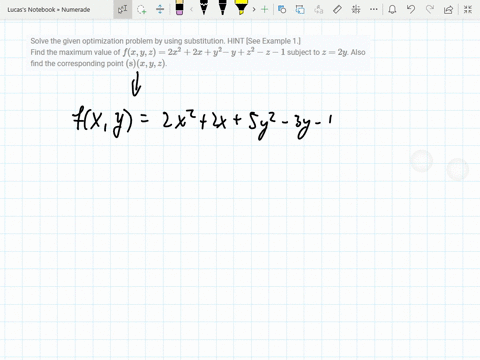480x360 pixels.
Task: Open the more options ellipsis menu
Action: [x=374, y=9]
